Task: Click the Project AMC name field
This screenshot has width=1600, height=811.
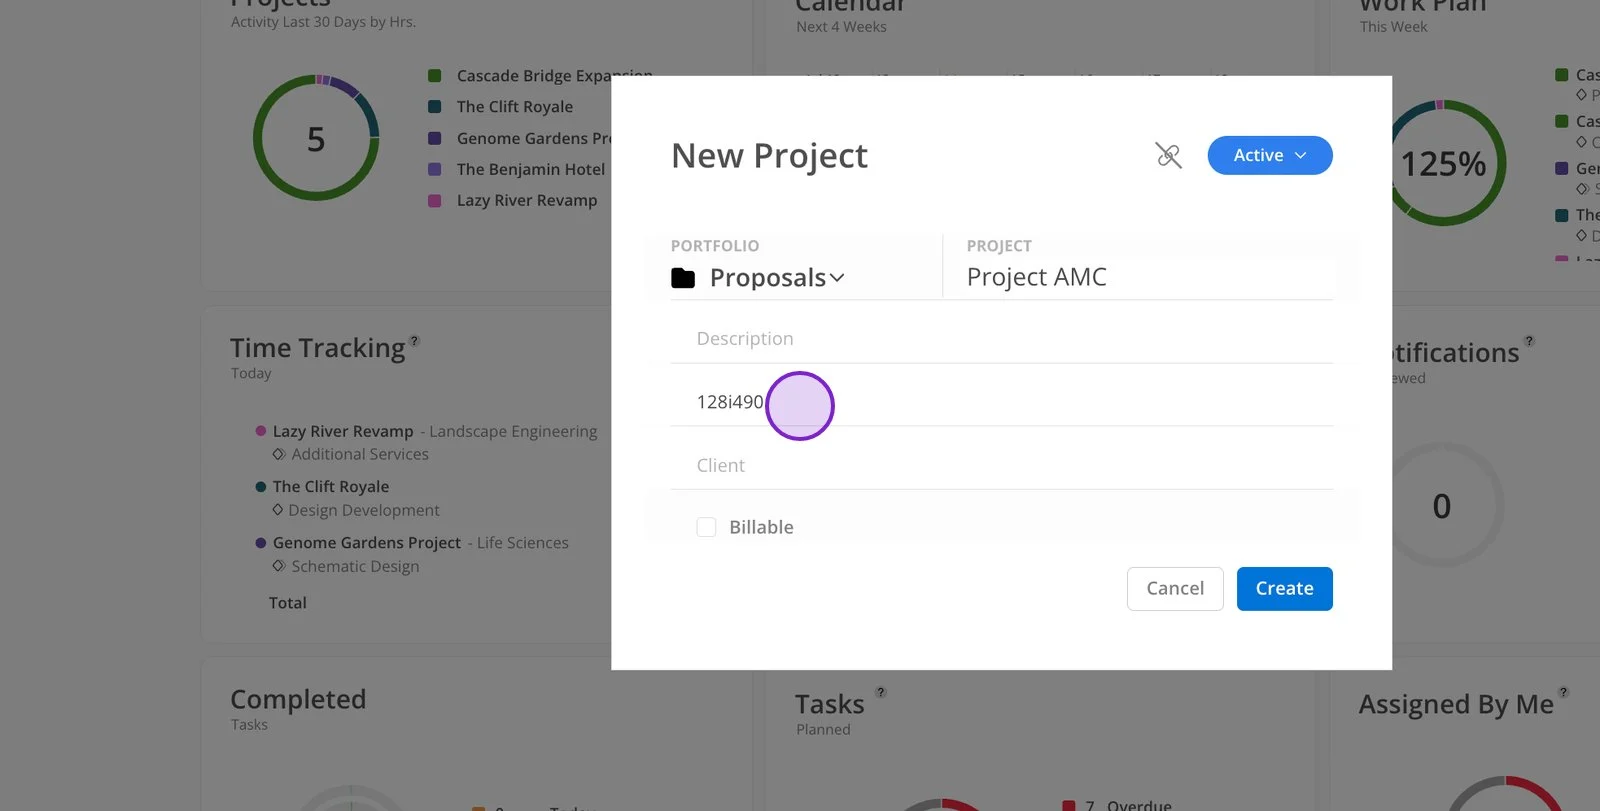Action: point(1149,277)
